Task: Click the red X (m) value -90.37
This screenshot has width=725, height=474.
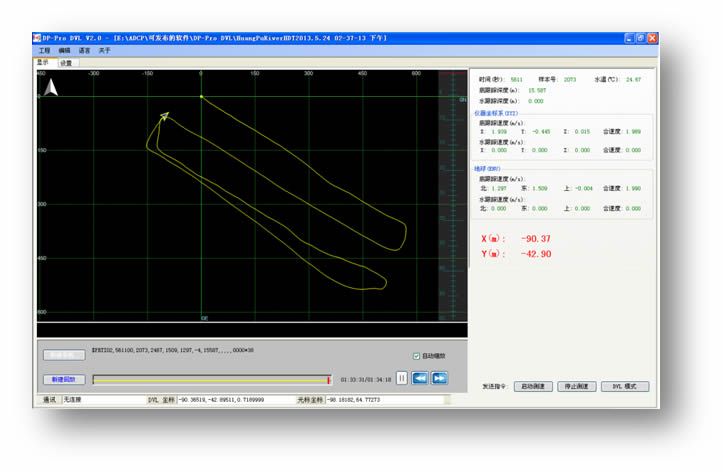Action: 535,239
